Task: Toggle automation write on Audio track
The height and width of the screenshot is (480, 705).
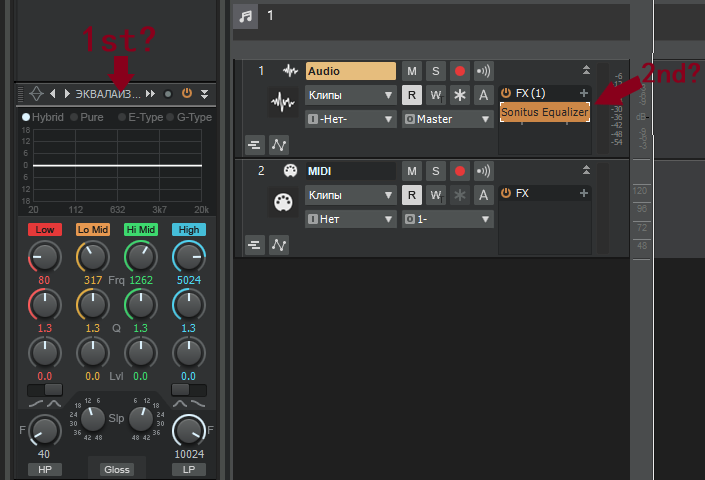Action: point(436,95)
